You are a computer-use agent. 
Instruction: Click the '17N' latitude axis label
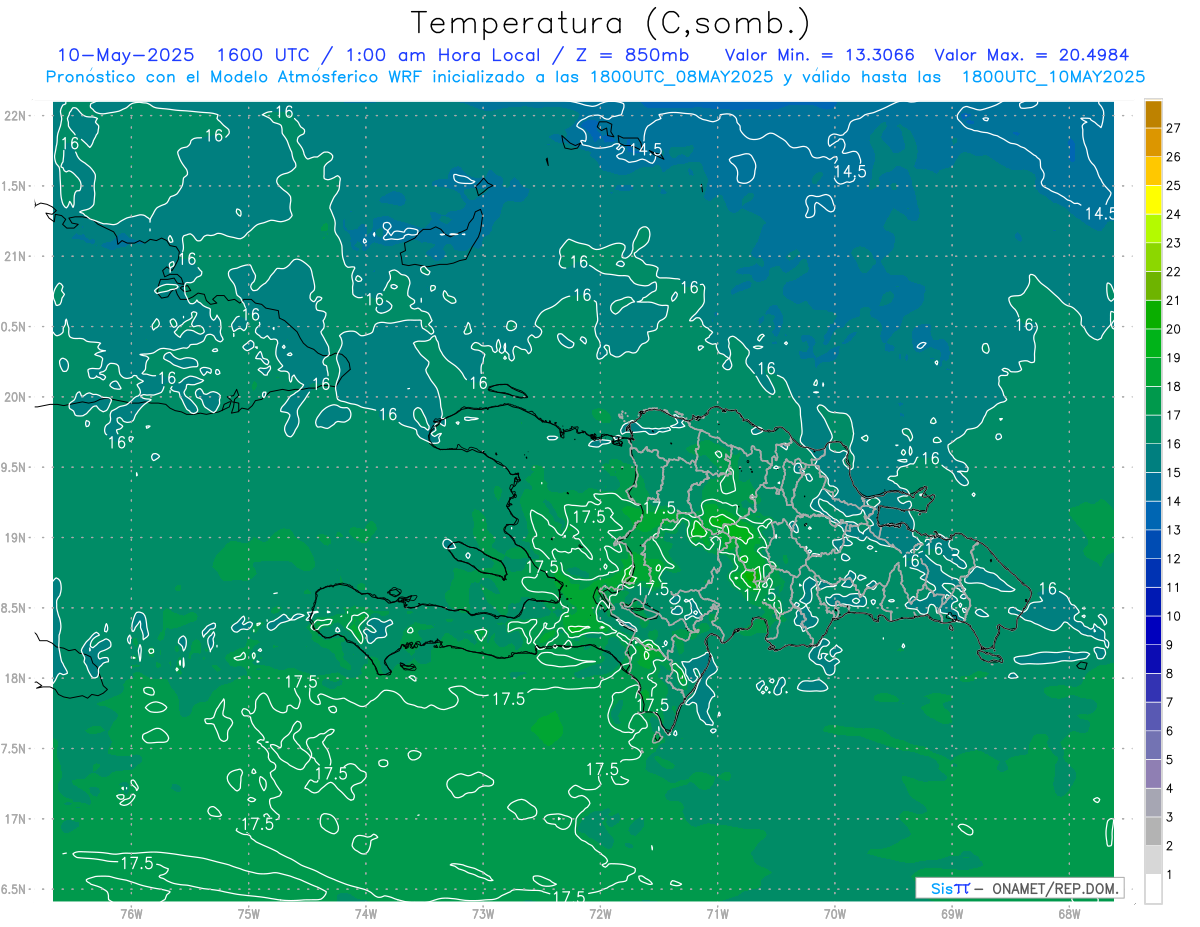(x=15, y=819)
